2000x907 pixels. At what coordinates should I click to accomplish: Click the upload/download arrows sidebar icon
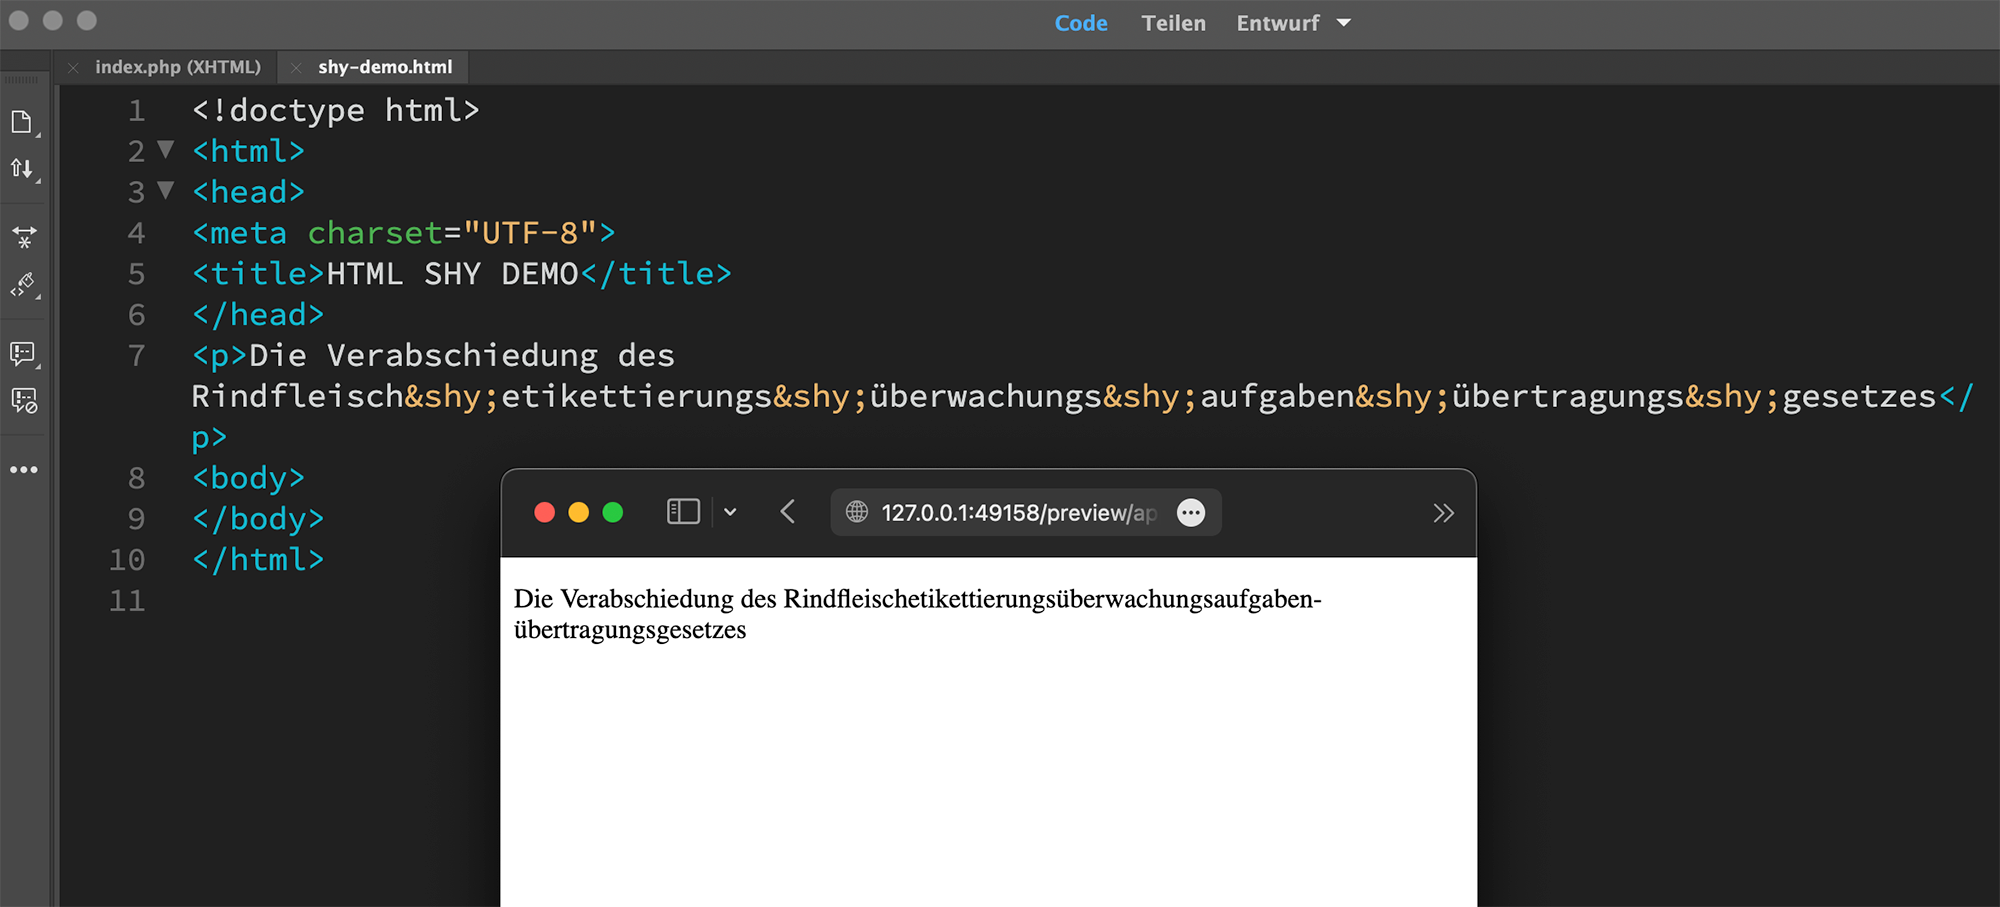22,168
